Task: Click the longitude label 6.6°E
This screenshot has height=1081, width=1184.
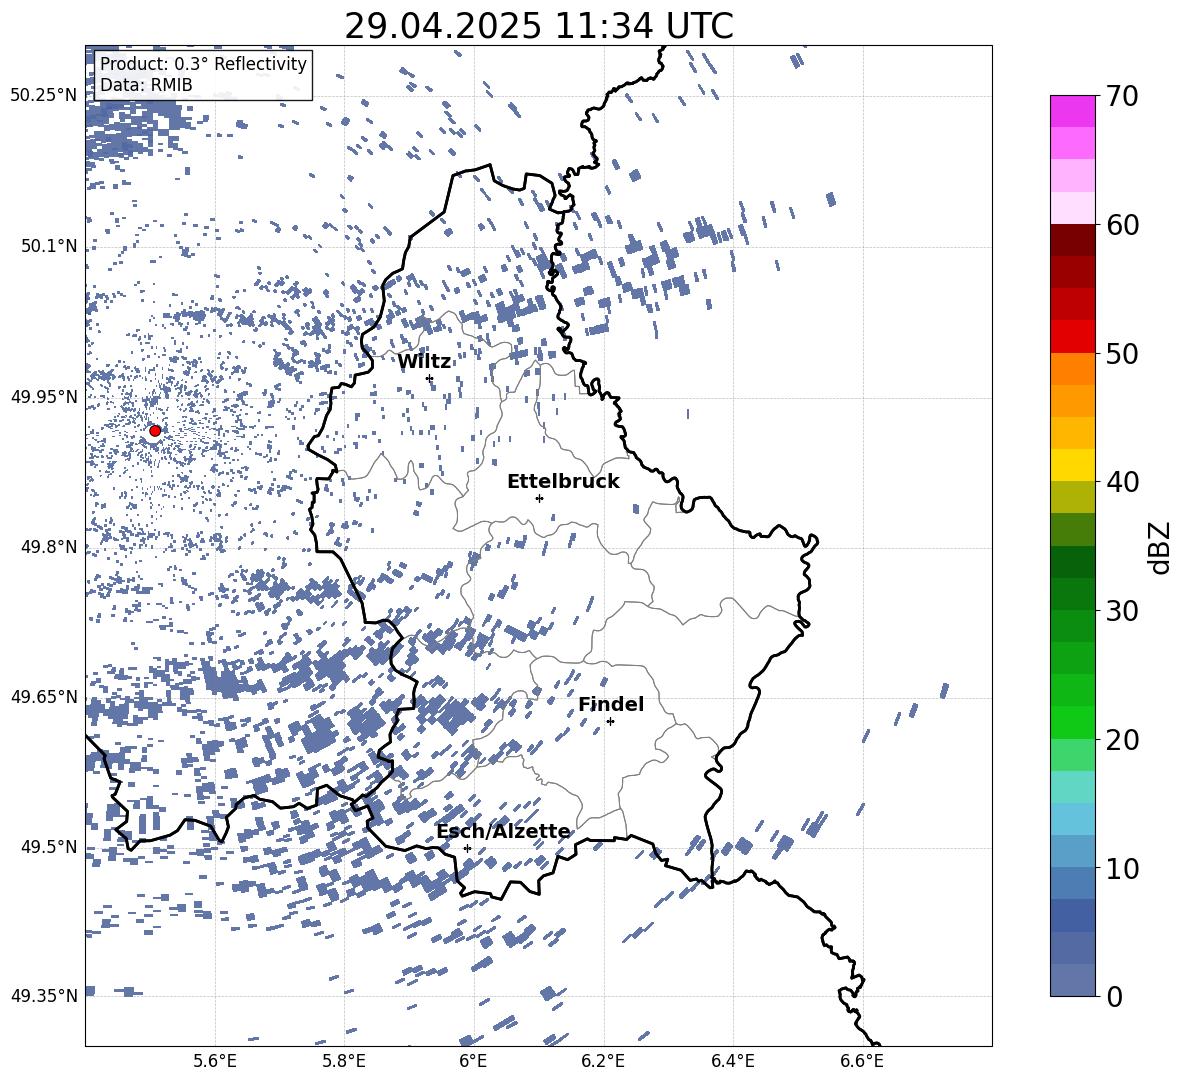Action: (862, 1061)
